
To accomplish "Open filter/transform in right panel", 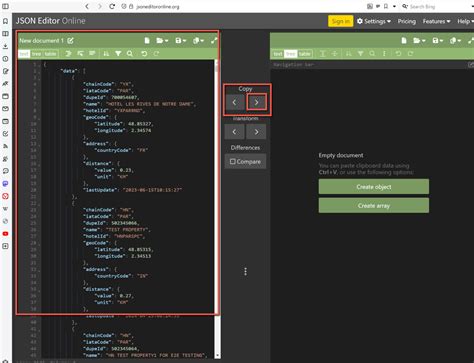I will coord(360,54).
